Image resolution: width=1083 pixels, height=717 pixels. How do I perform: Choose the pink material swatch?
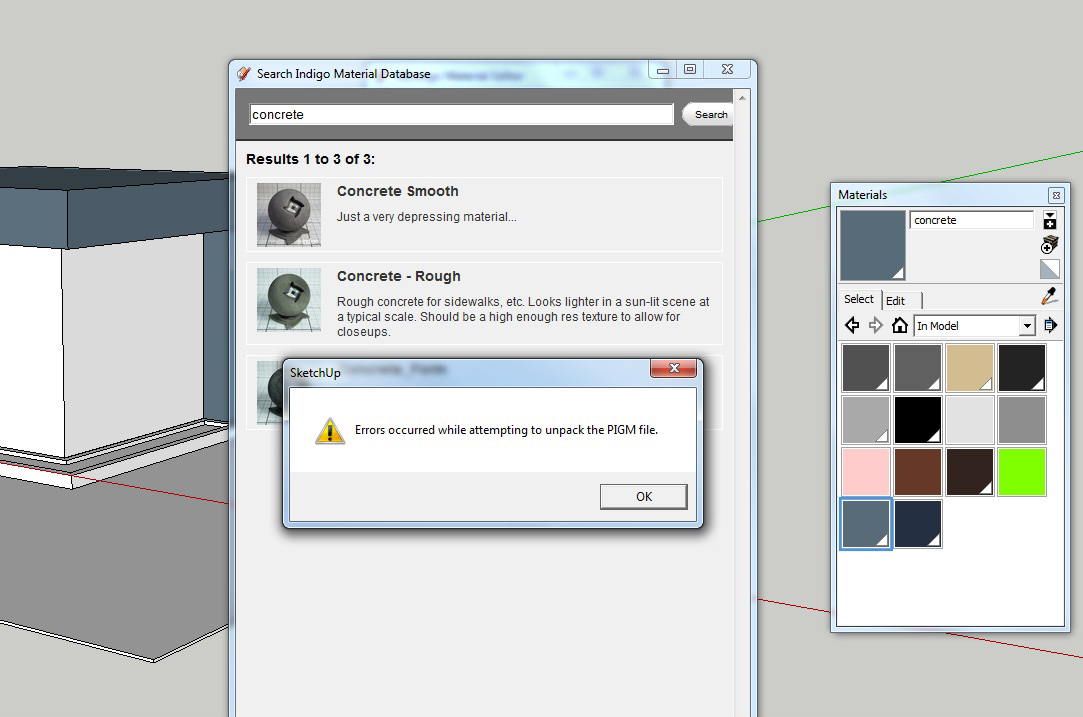pos(866,472)
